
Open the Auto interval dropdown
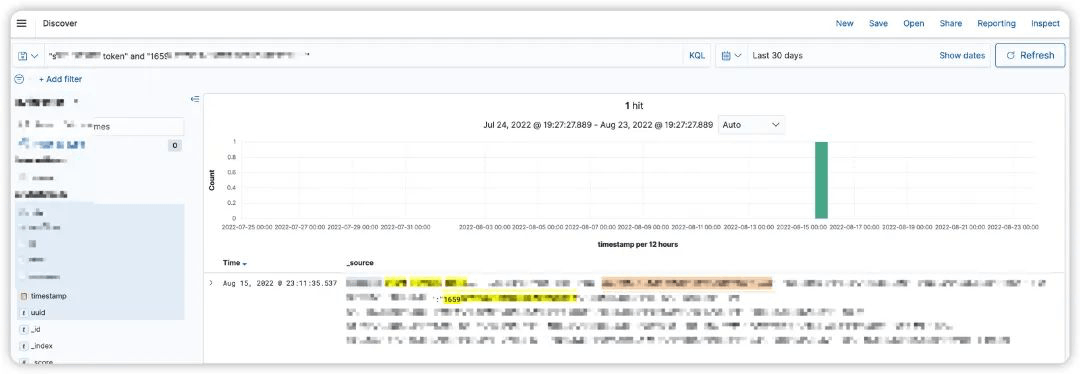pyautogui.click(x=751, y=125)
